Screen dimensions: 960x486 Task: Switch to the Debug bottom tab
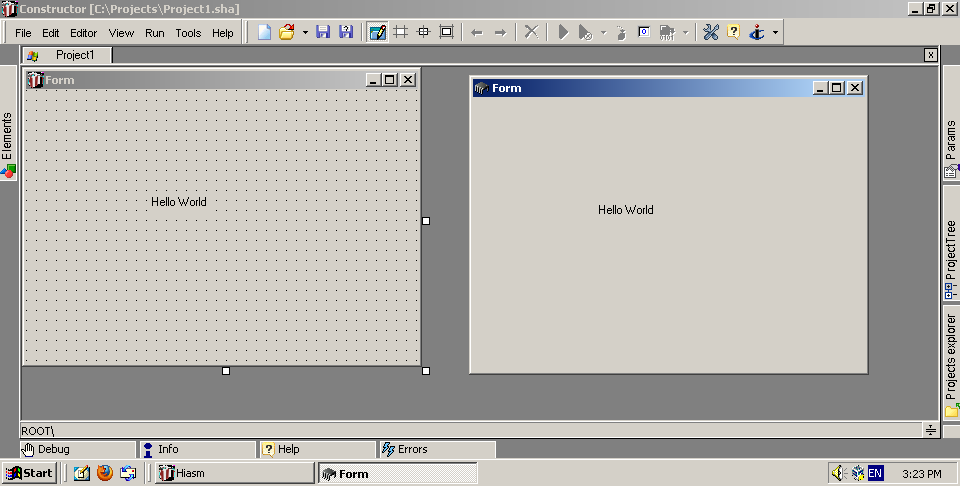pos(77,449)
